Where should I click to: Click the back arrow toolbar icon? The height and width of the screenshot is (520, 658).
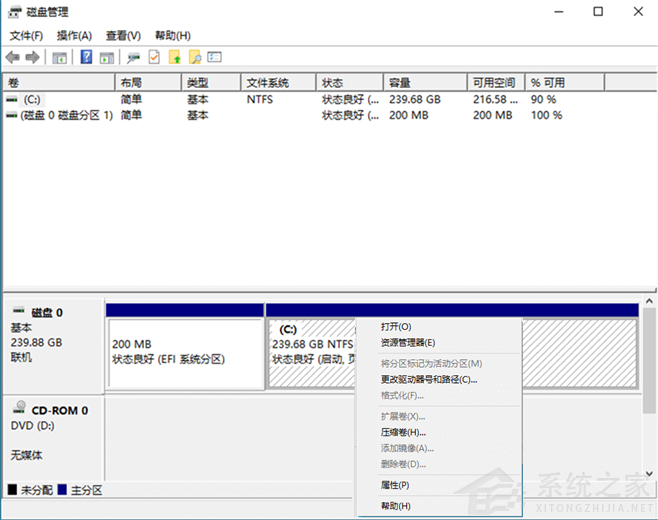click(x=12, y=57)
